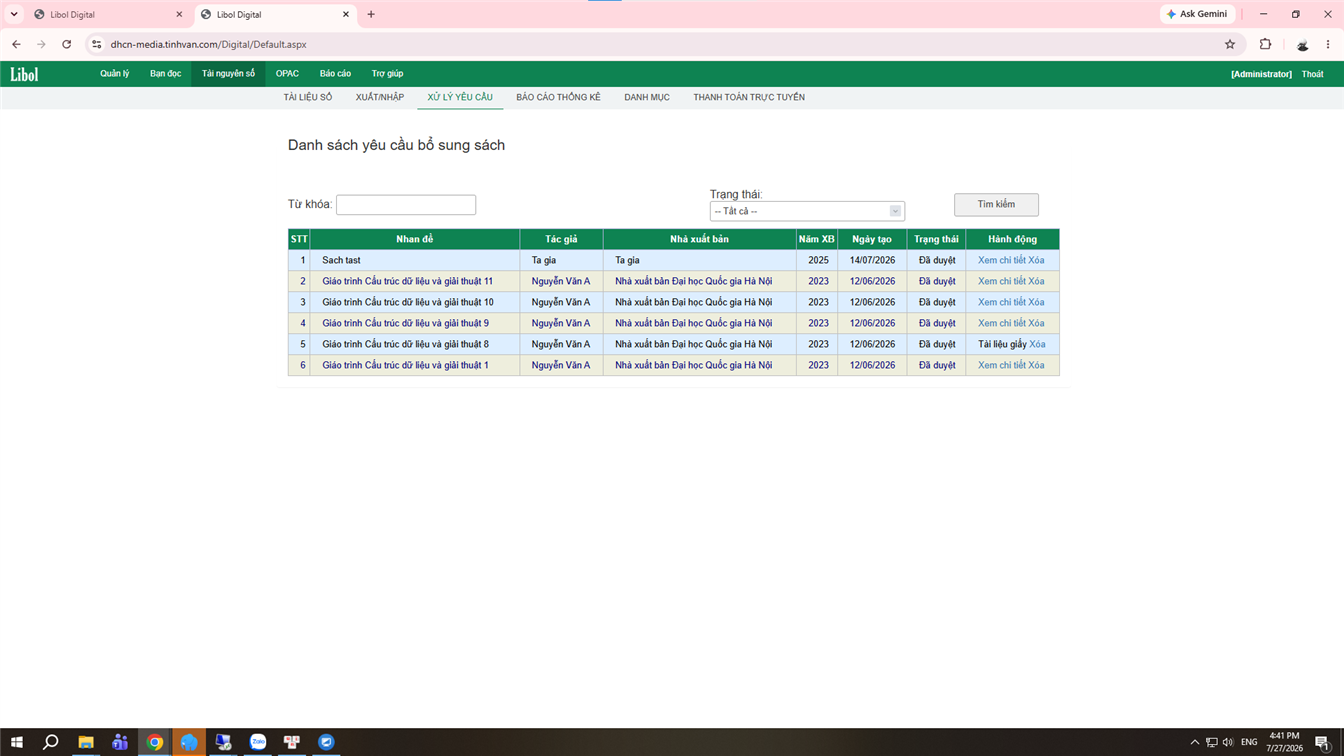The image size is (1344, 756).
Task: Click the Tìm kiếm search button
Action: coord(996,205)
